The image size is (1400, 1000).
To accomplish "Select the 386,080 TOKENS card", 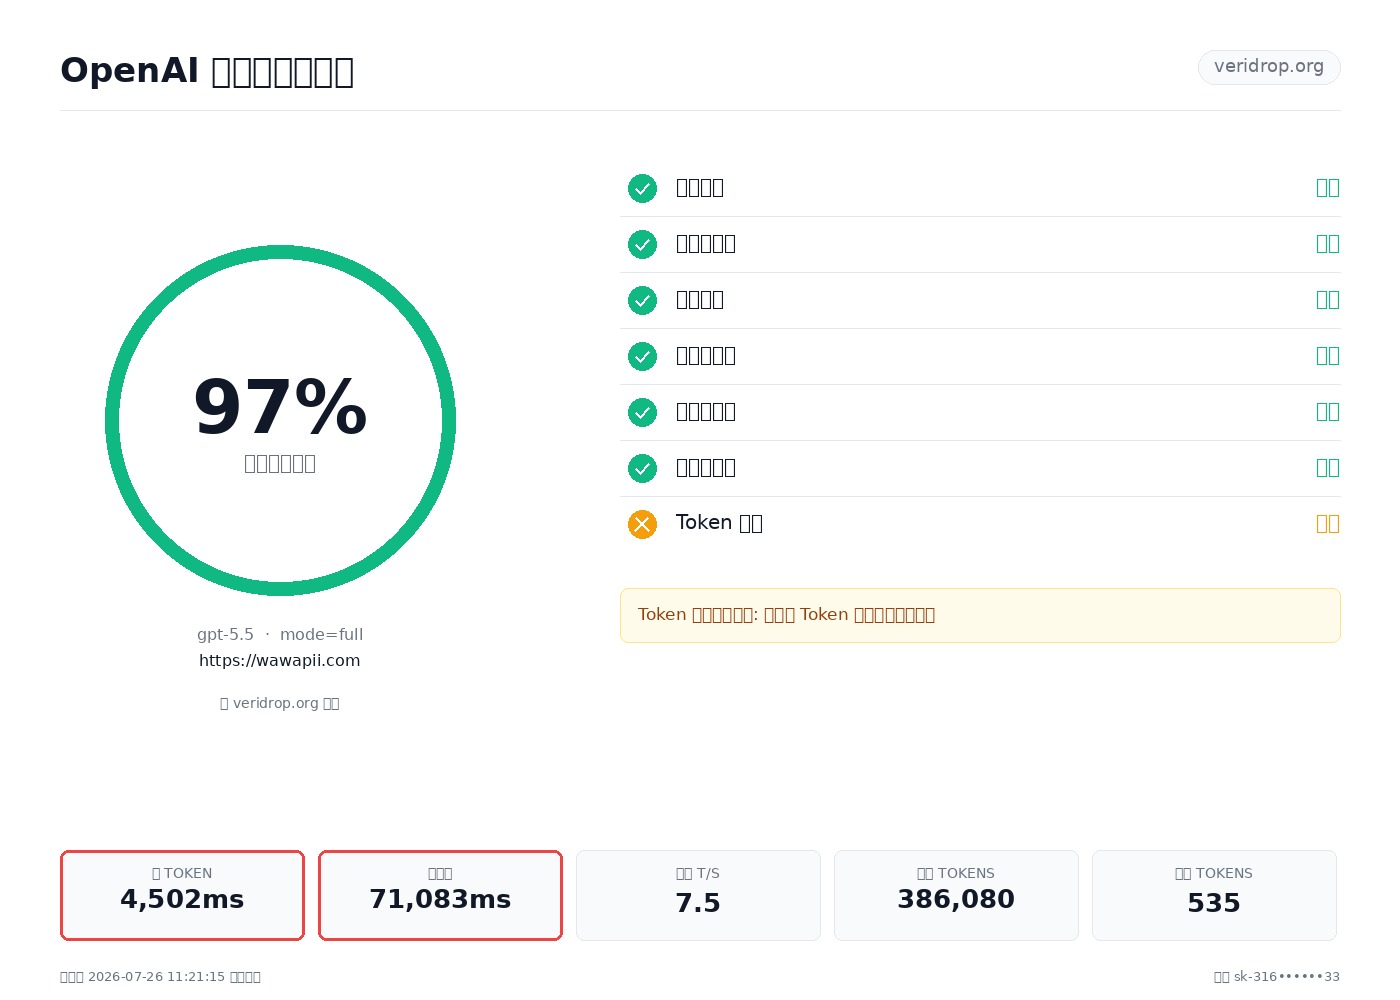I will pyautogui.click(x=956, y=896).
